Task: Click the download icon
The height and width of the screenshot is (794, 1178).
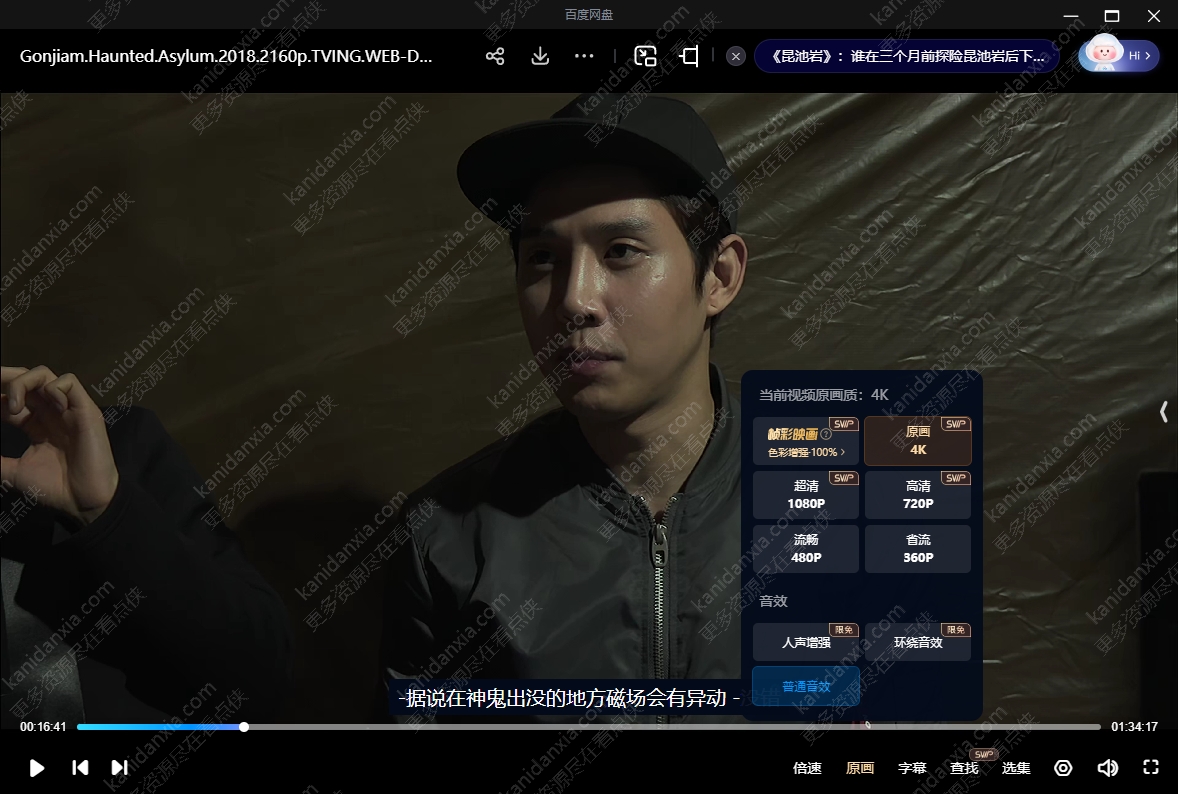Action: (x=540, y=56)
